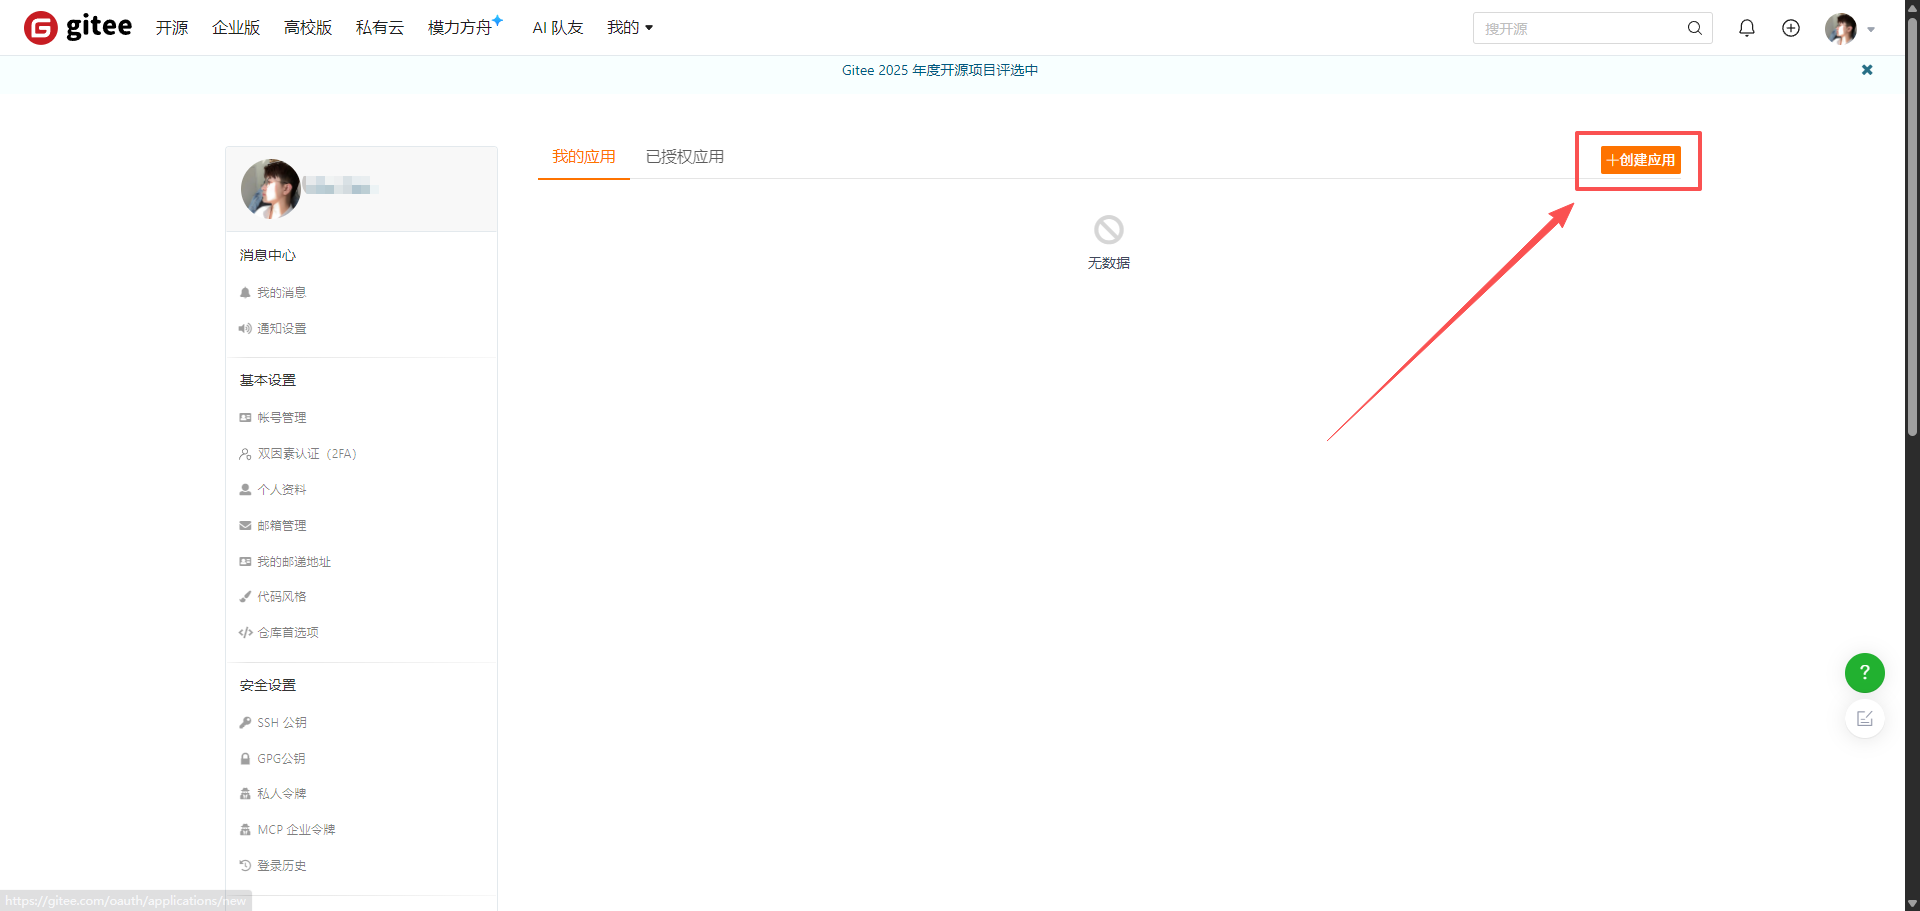Open GPG公钥 settings
This screenshot has height=911, width=1920.
[281, 758]
